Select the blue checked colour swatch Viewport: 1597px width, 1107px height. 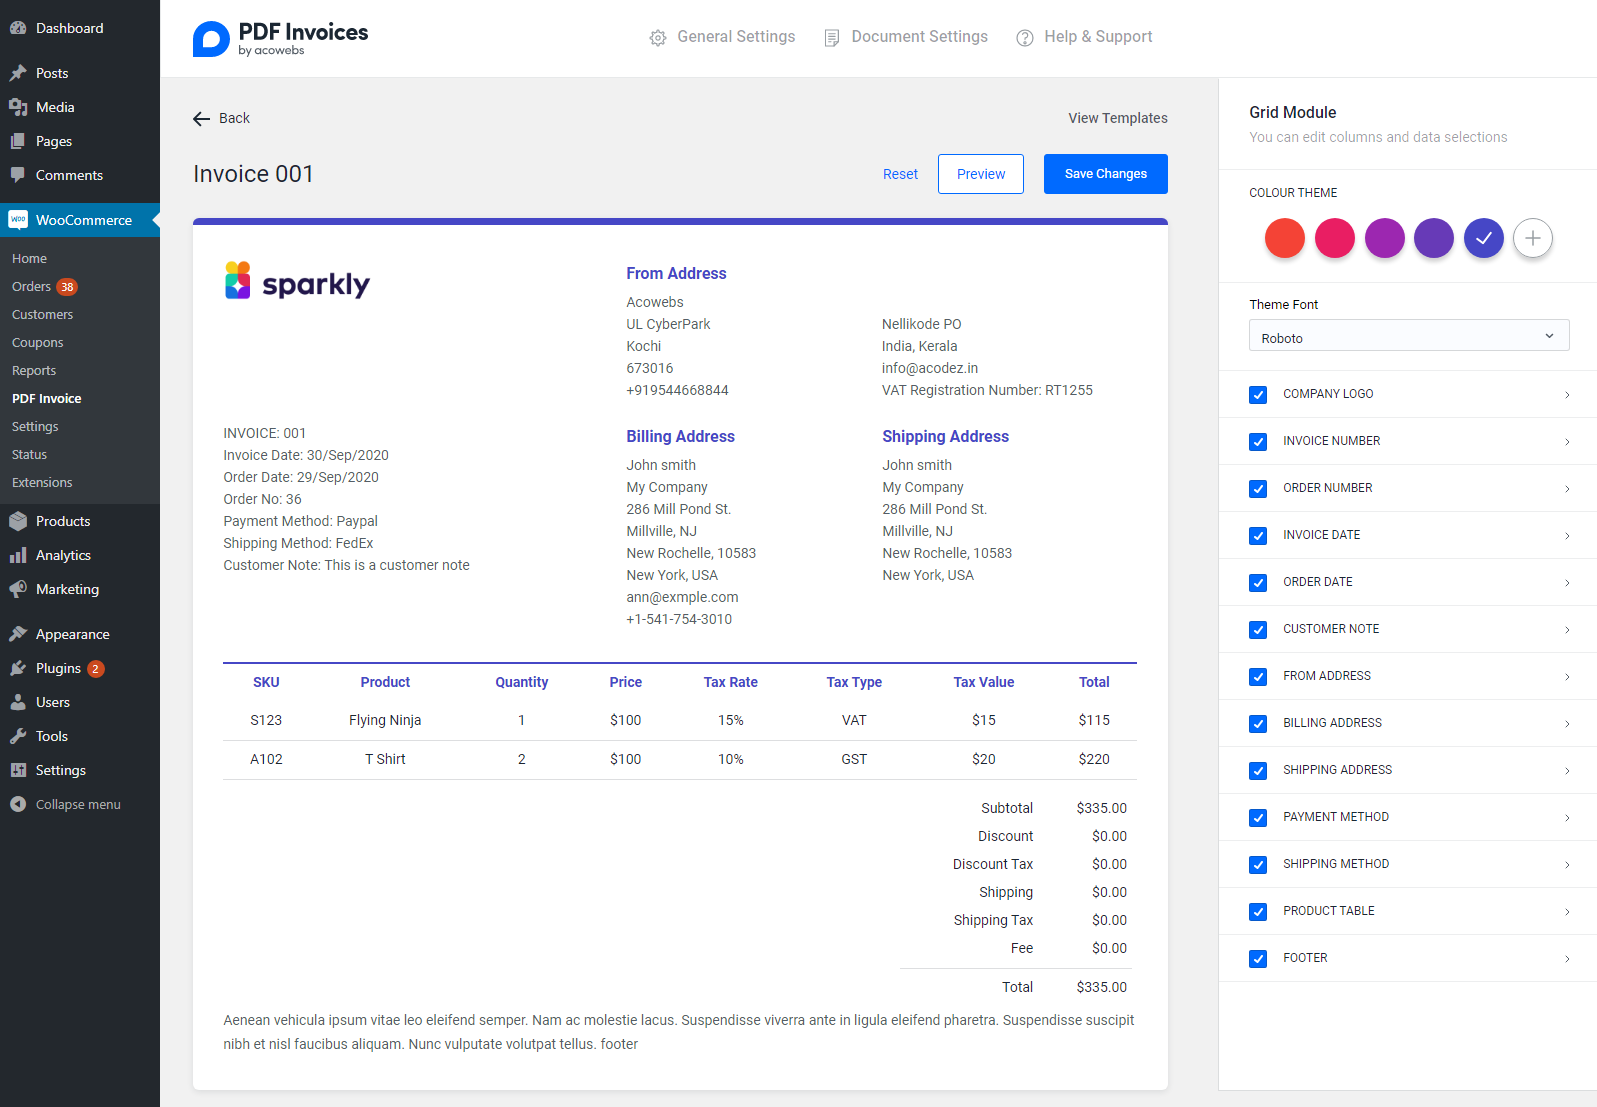coord(1484,238)
